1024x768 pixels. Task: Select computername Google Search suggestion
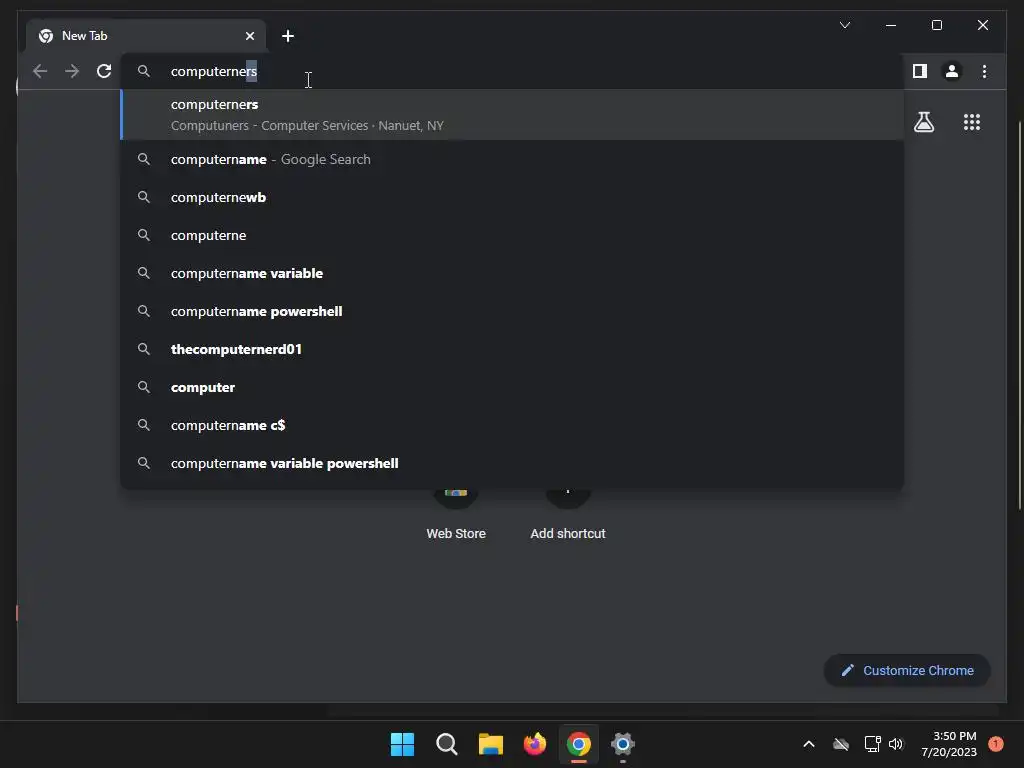(513, 159)
